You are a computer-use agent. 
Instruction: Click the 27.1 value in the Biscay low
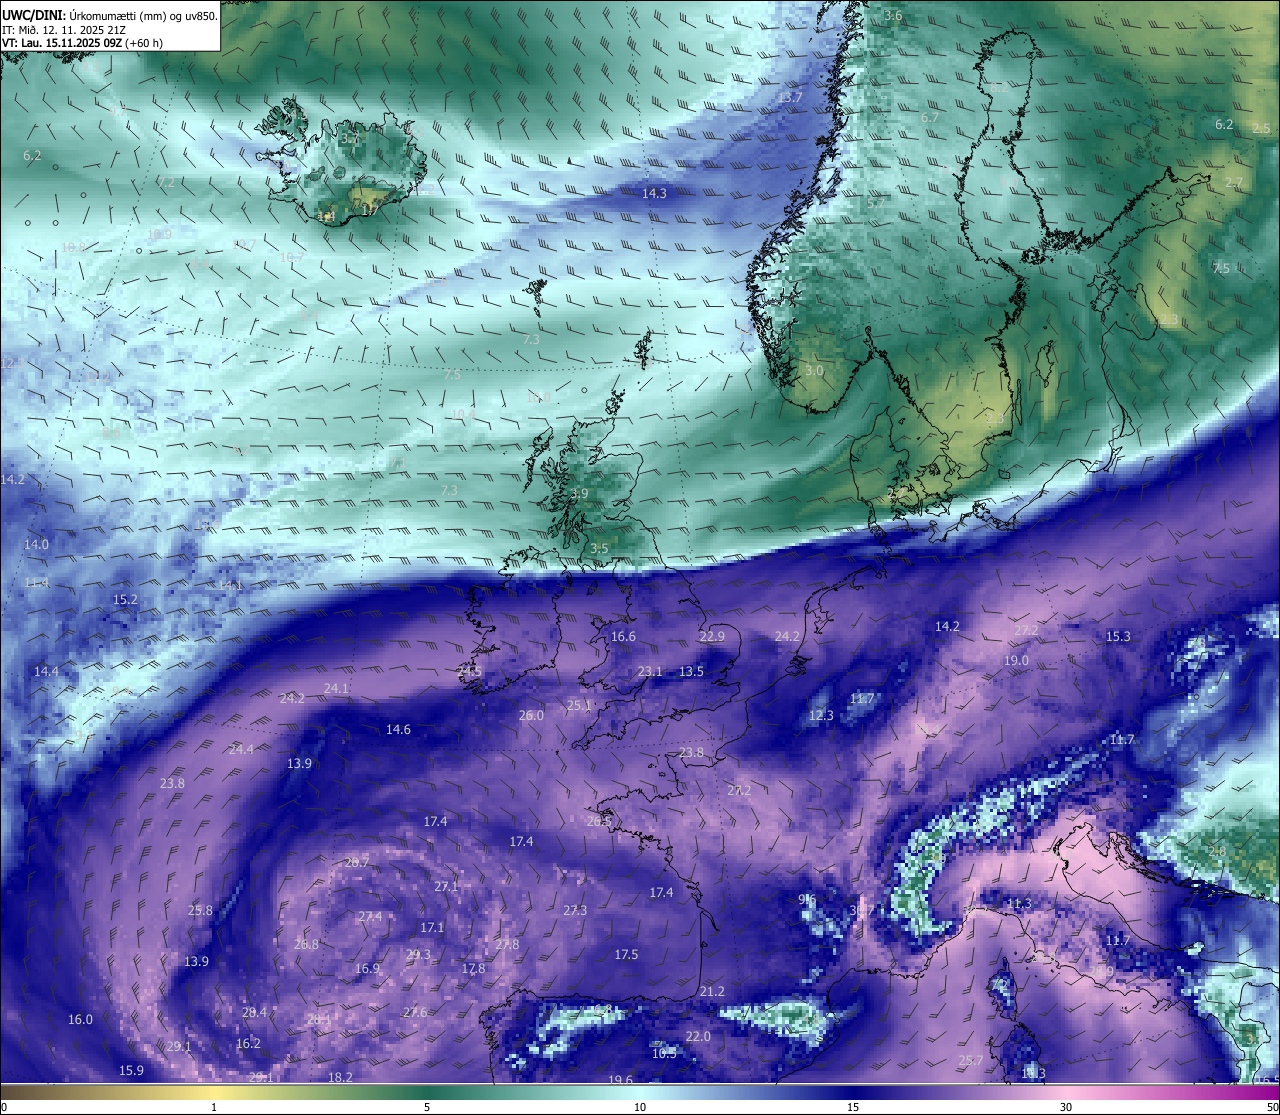coord(446,886)
